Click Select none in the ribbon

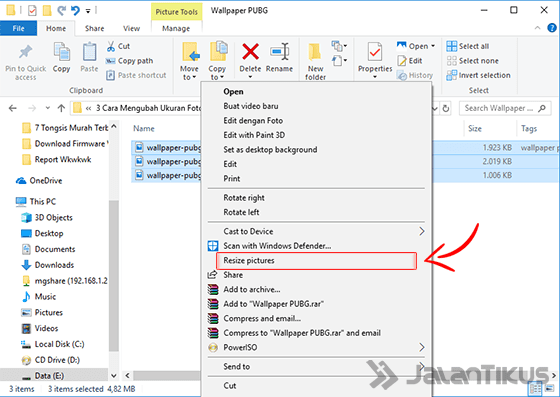(x=472, y=61)
